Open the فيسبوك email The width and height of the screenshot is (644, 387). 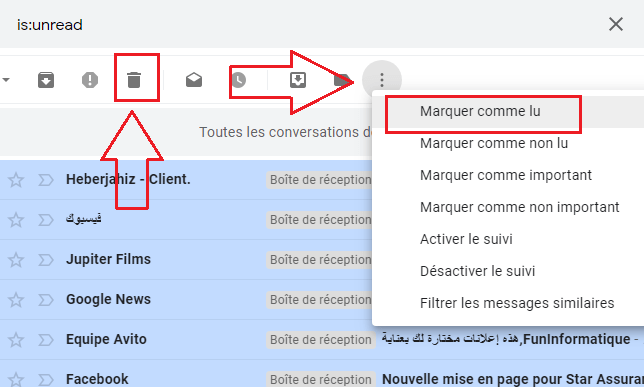83,219
